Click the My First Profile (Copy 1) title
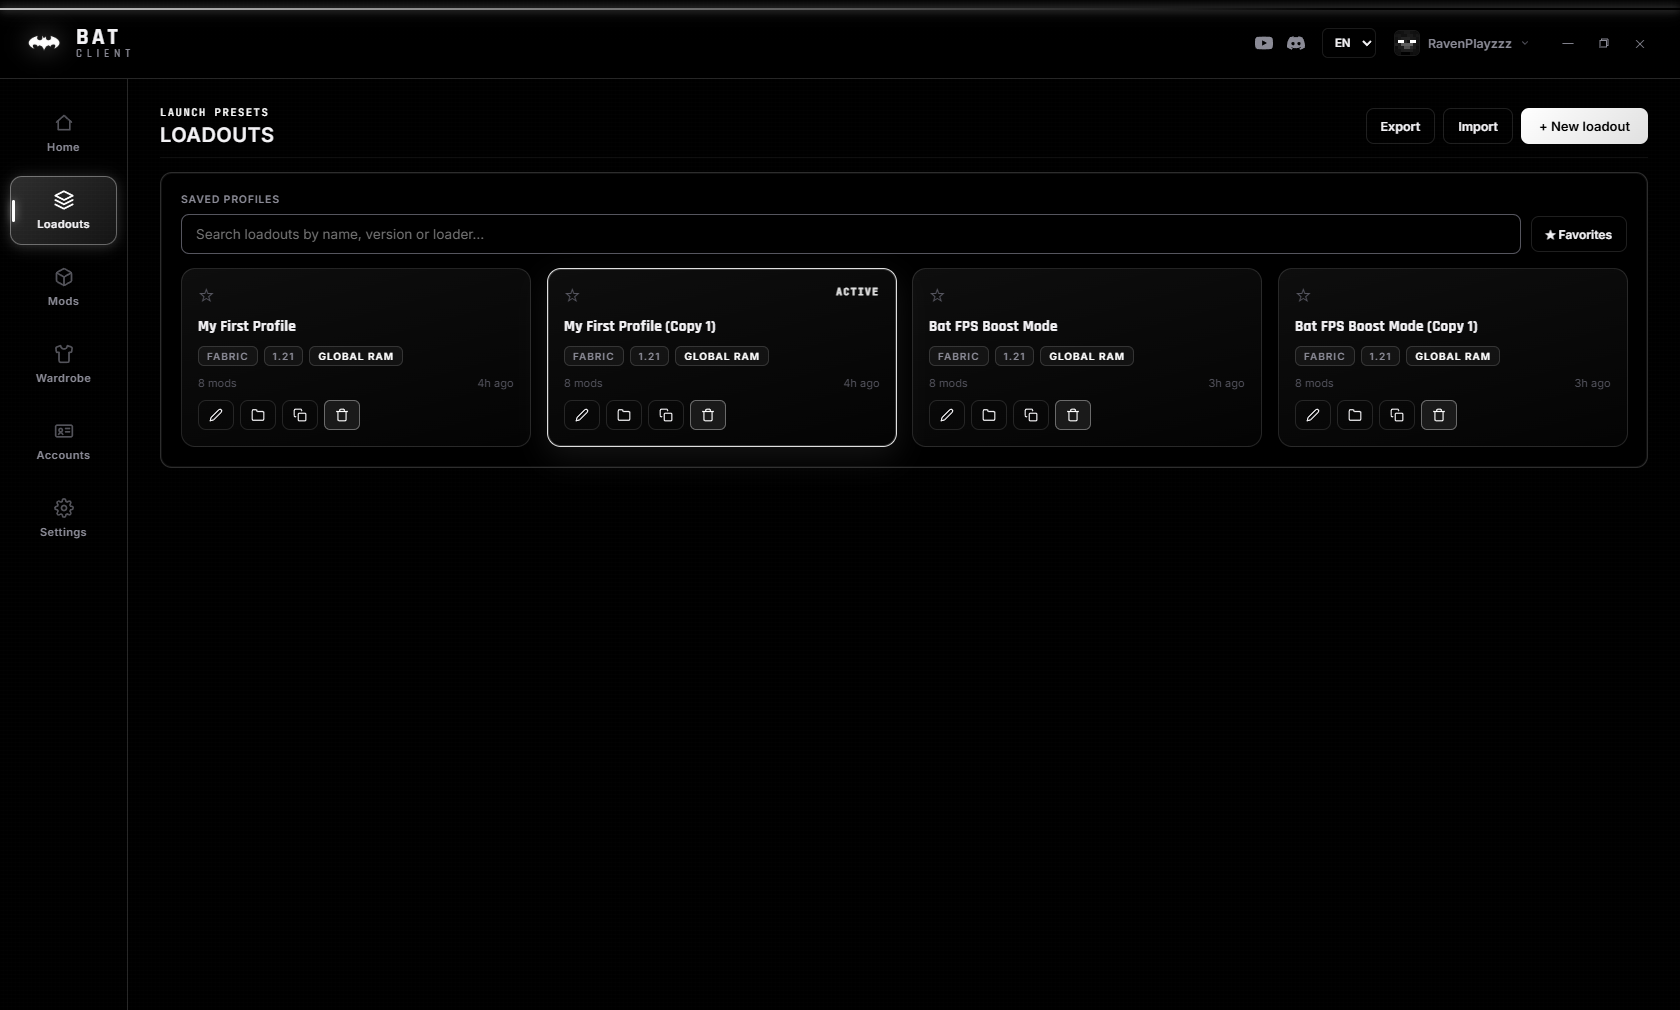Image resolution: width=1680 pixels, height=1010 pixels. click(x=640, y=326)
